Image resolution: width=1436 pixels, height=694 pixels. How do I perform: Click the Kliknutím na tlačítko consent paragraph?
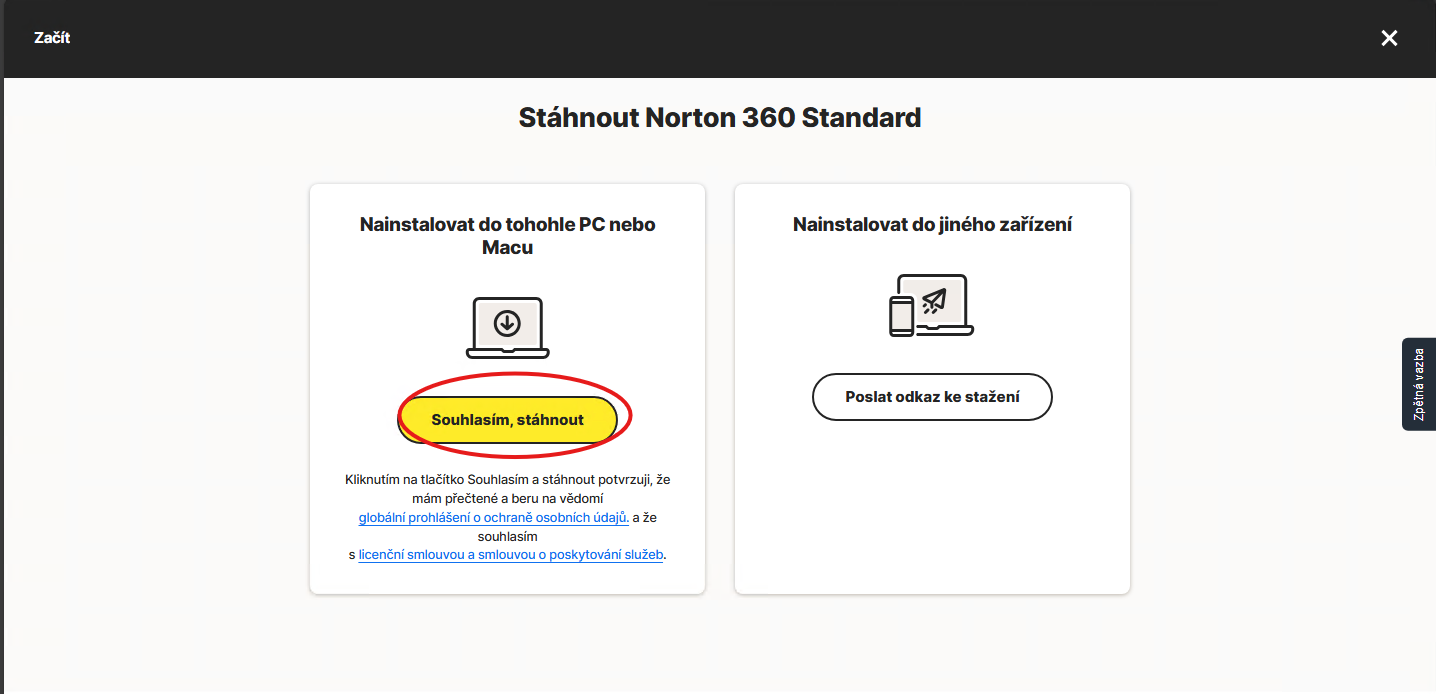click(x=507, y=517)
